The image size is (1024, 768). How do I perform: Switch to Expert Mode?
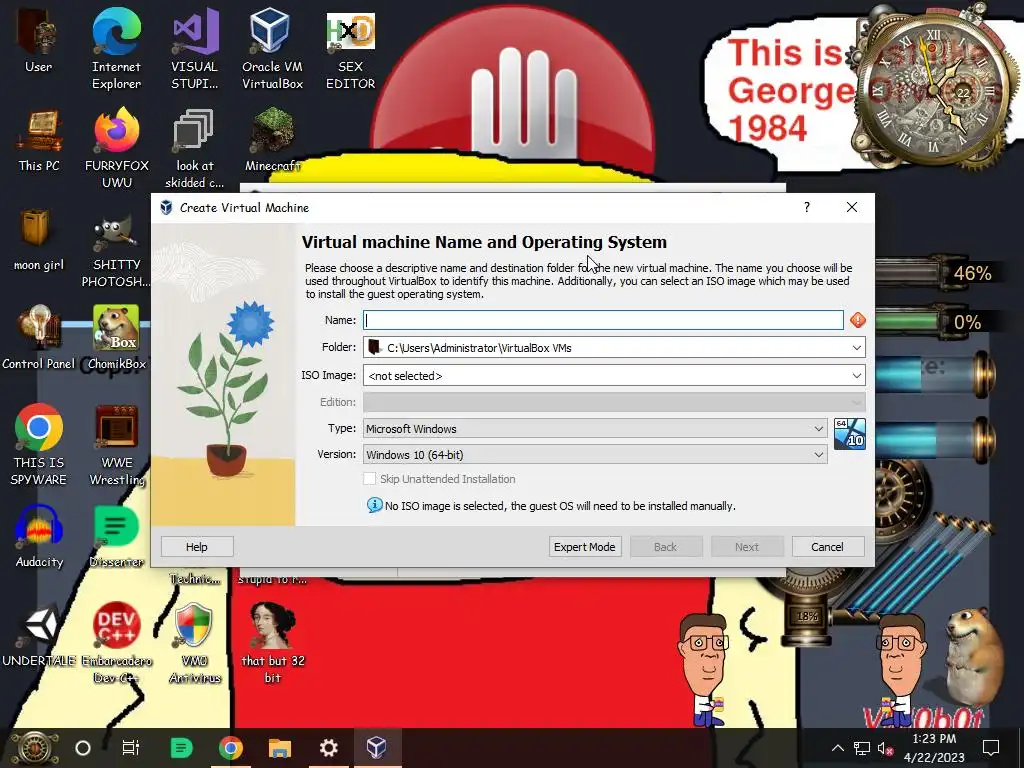[x=584, y=547]
